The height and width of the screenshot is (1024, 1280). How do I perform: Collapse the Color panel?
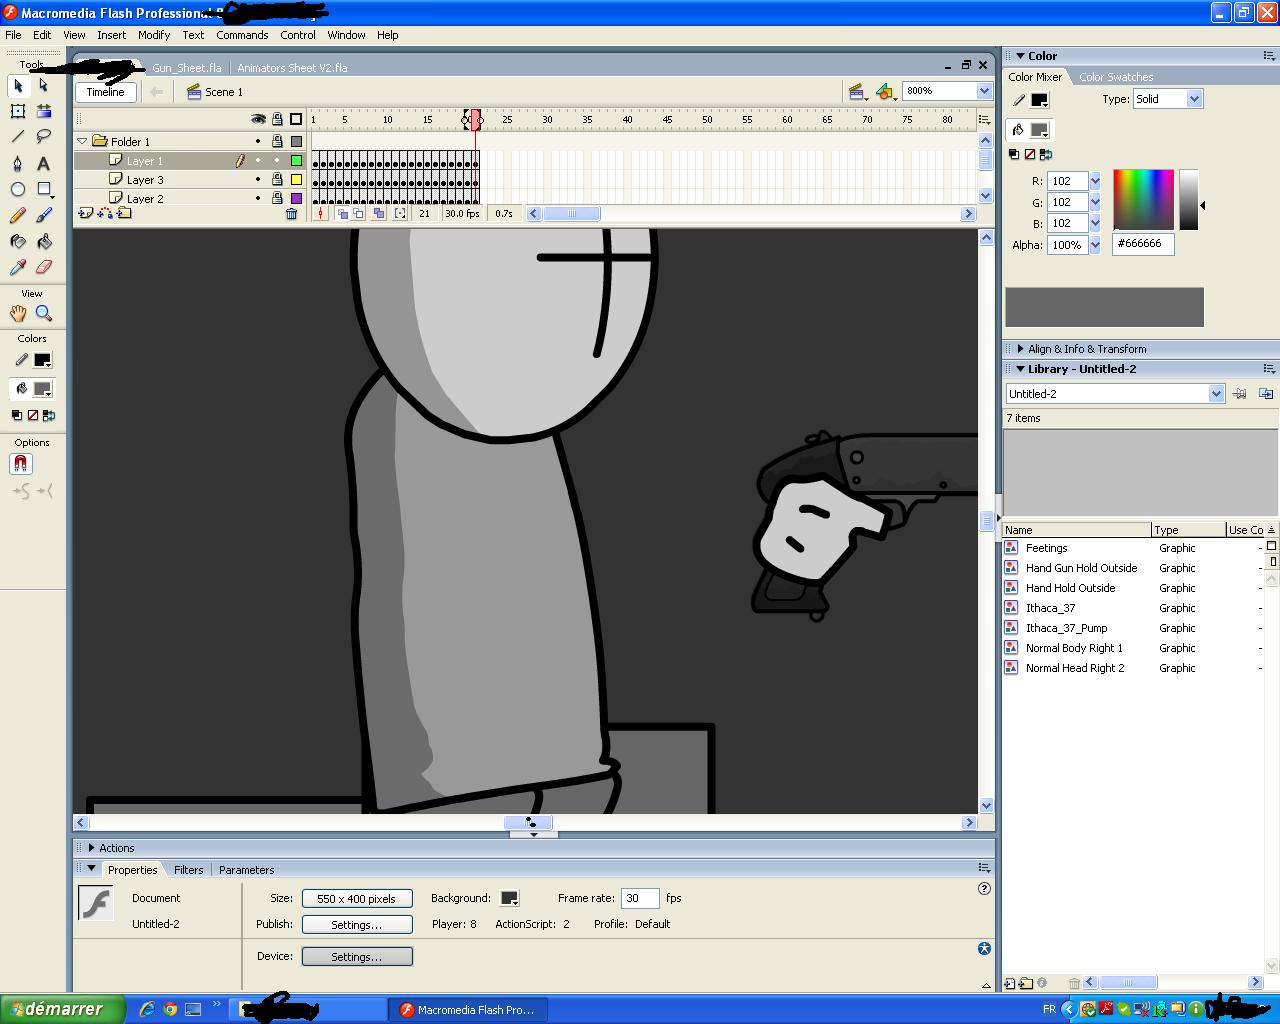click(x=1020, y=56)
